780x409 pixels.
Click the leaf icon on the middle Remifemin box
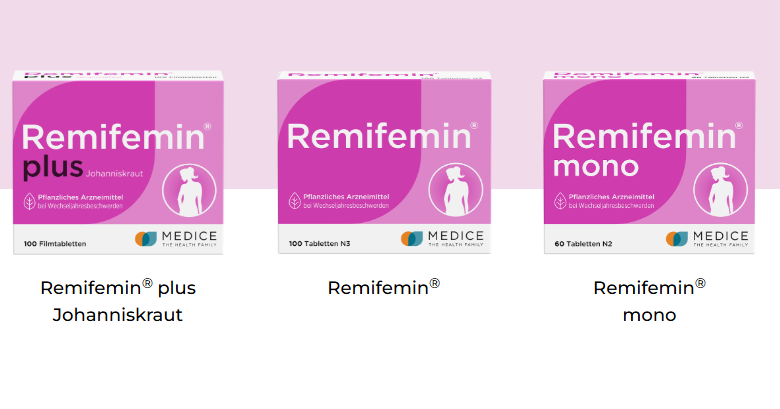click(x=295, y=201)
